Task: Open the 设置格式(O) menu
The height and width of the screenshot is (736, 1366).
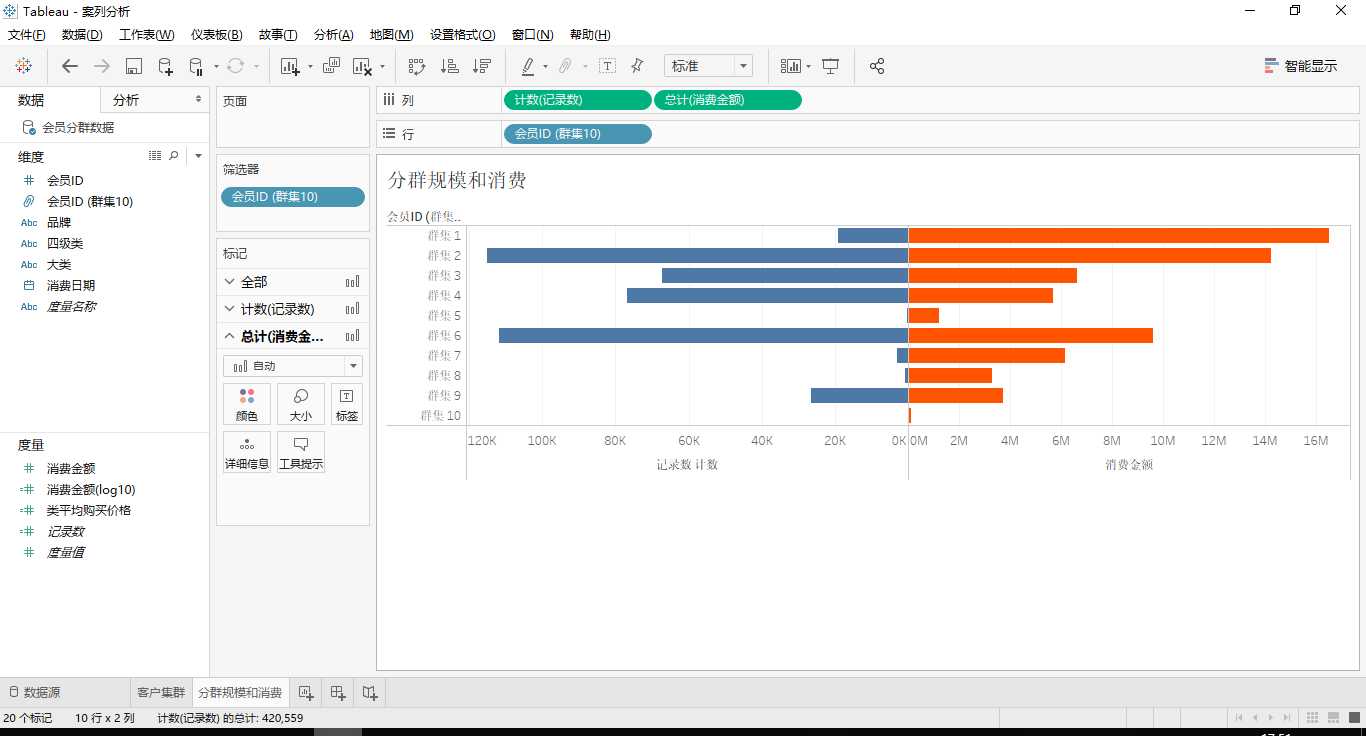Action: coord(463,34)
